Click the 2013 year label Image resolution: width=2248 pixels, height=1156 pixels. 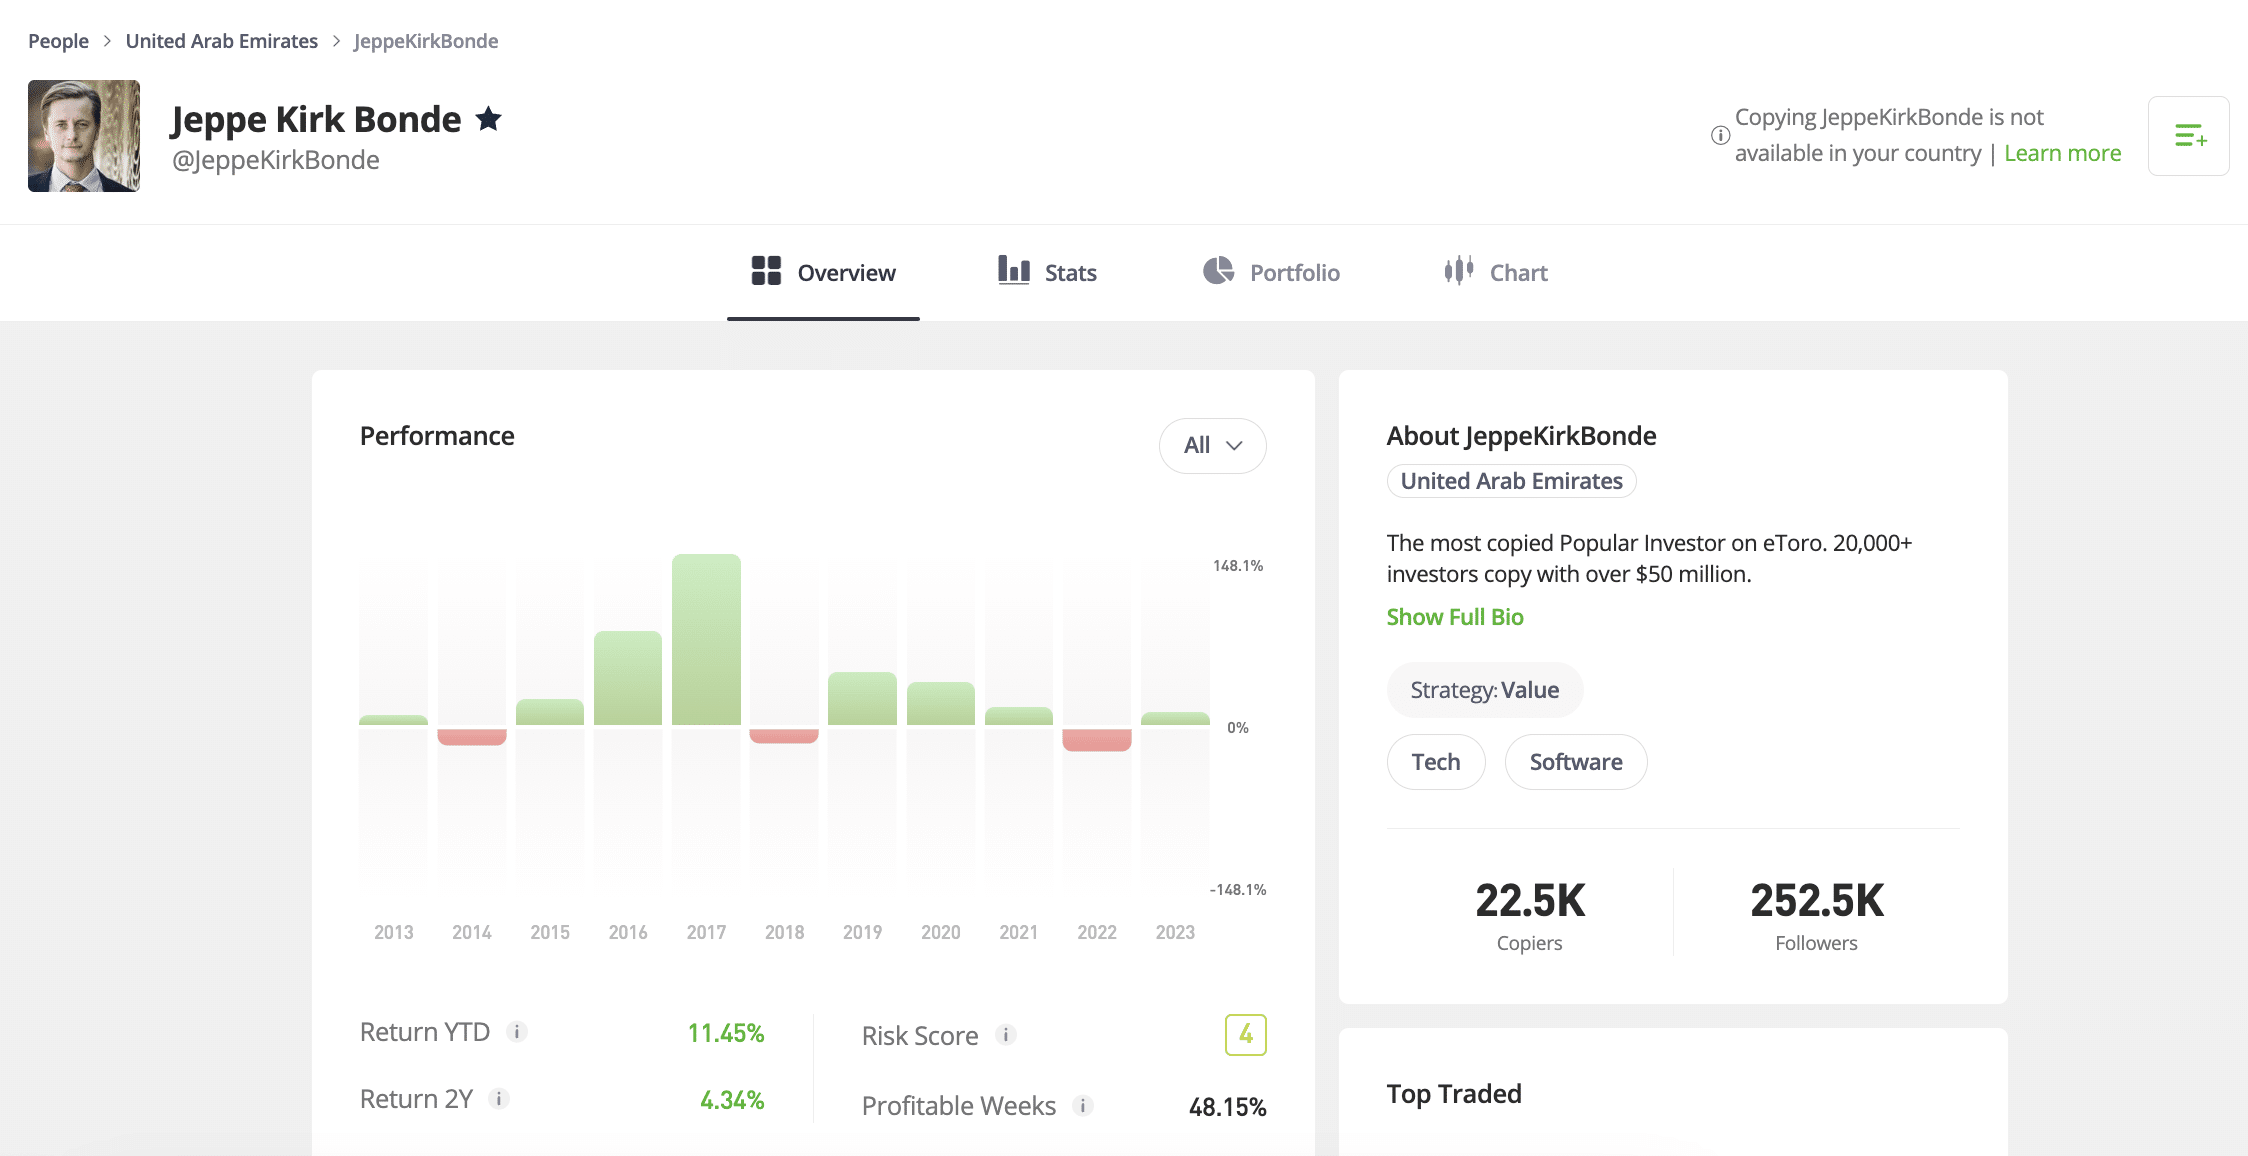point(393,932)
